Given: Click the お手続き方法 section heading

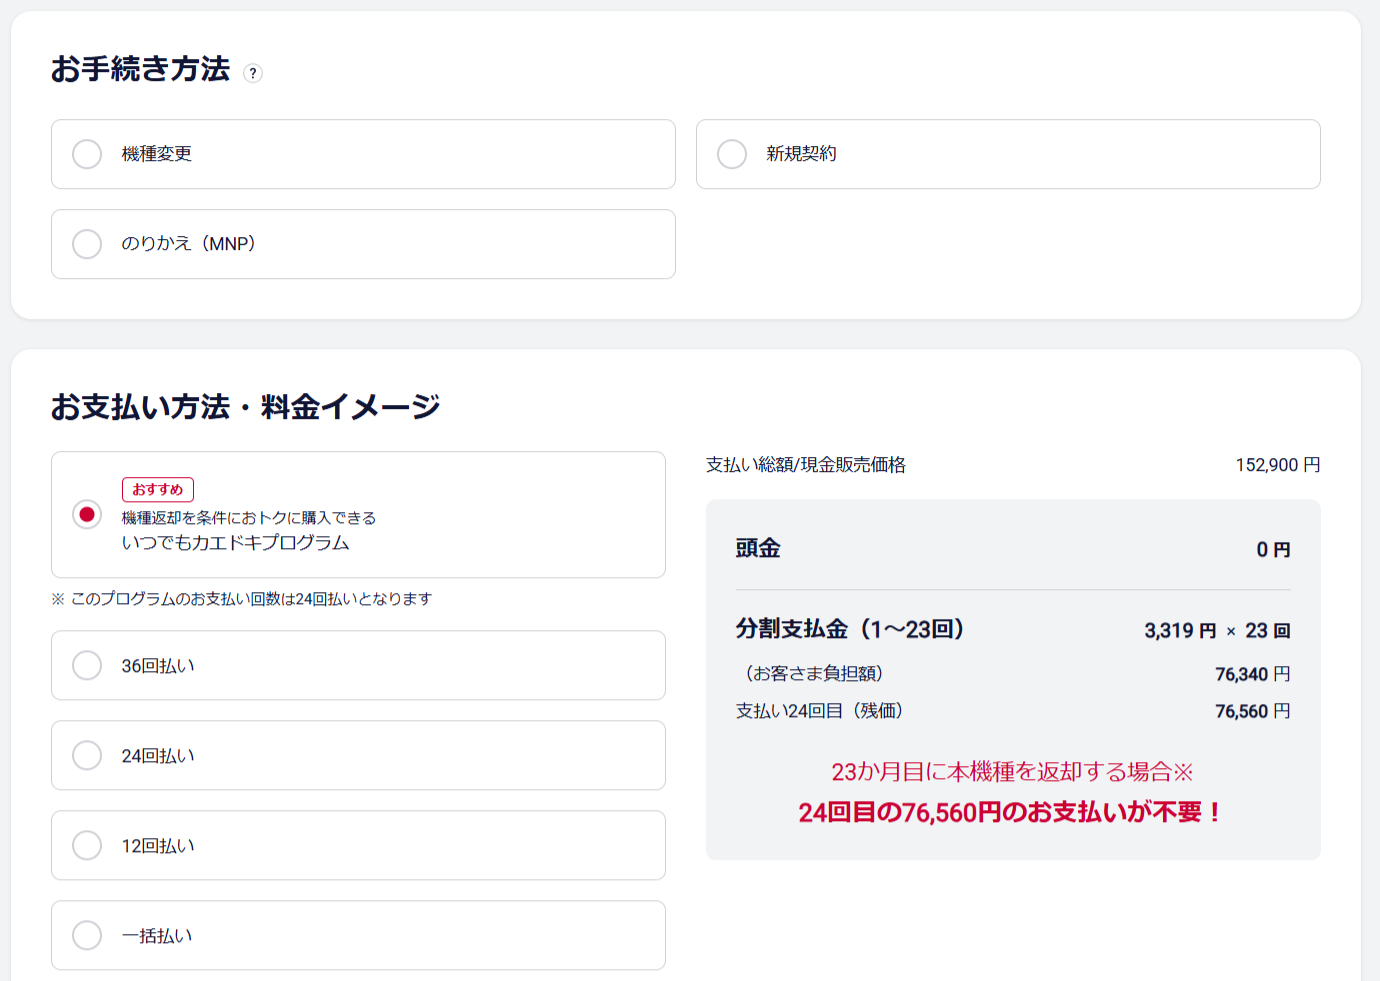Looking at the screenshot, I should pyautogui.click(x=141, y=69).
